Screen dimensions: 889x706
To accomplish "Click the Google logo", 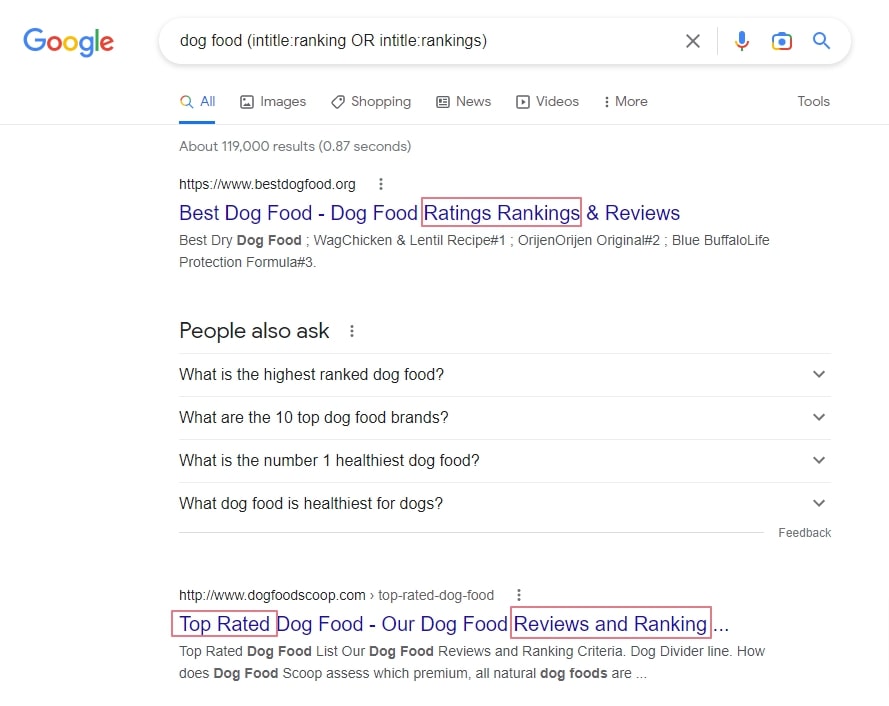I will point(69,42).
